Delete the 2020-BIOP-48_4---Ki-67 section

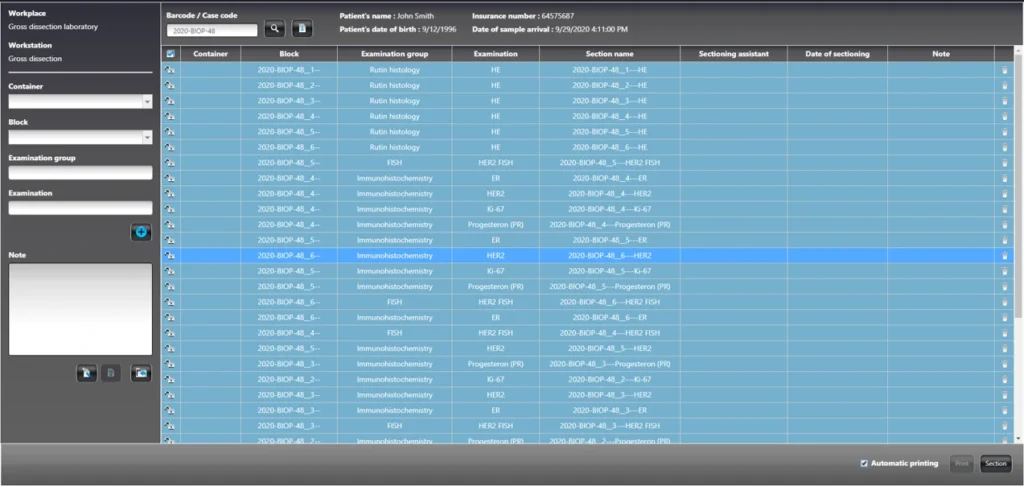(1004, 210)
